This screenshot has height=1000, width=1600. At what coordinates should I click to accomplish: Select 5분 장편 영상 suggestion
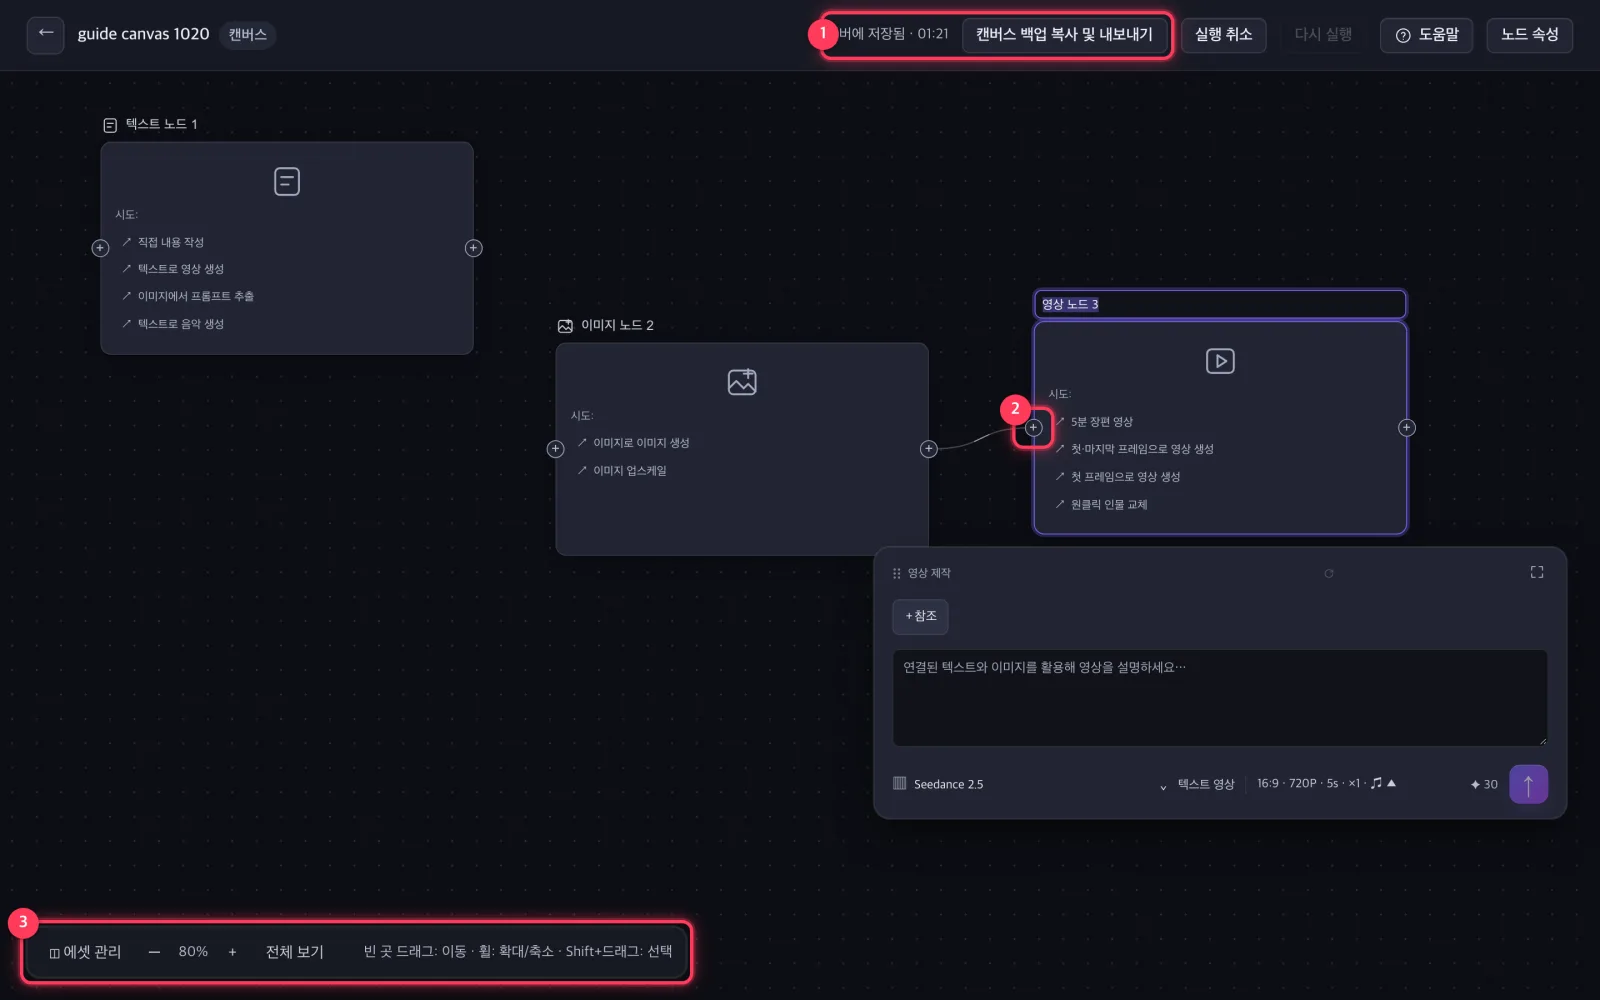coord(1094,422)
